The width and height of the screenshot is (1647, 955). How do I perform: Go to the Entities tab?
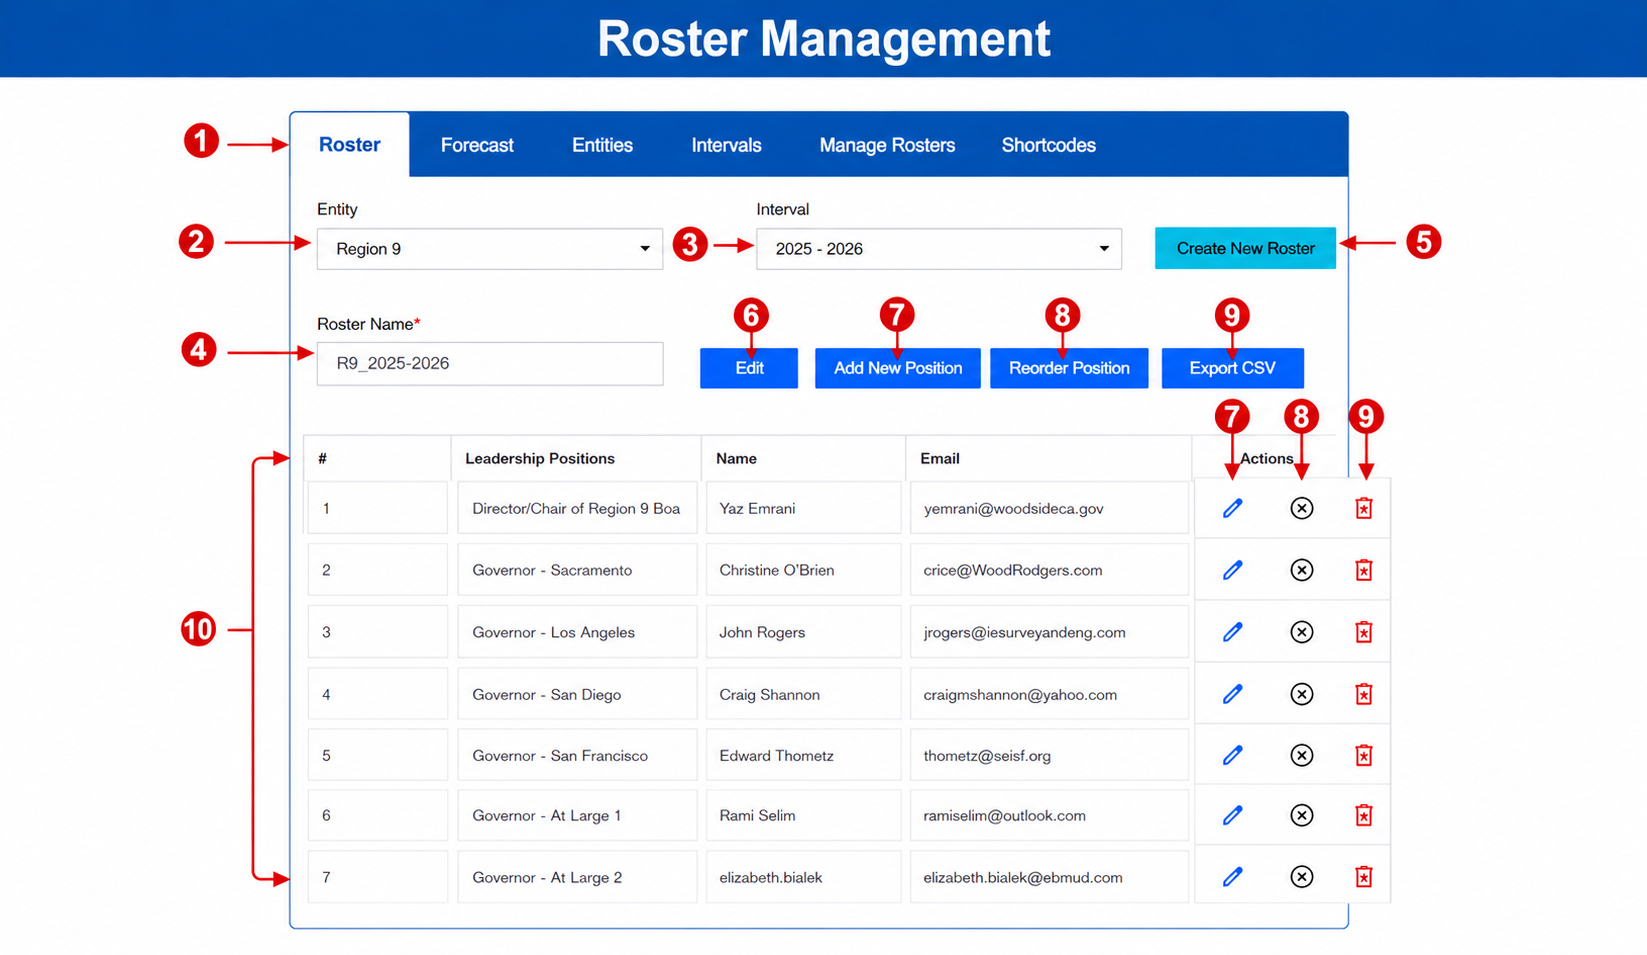602,145
